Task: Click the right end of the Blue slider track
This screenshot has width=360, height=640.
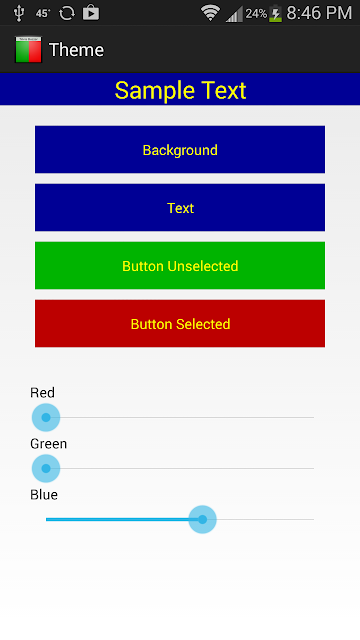Action: click(312, 519)
